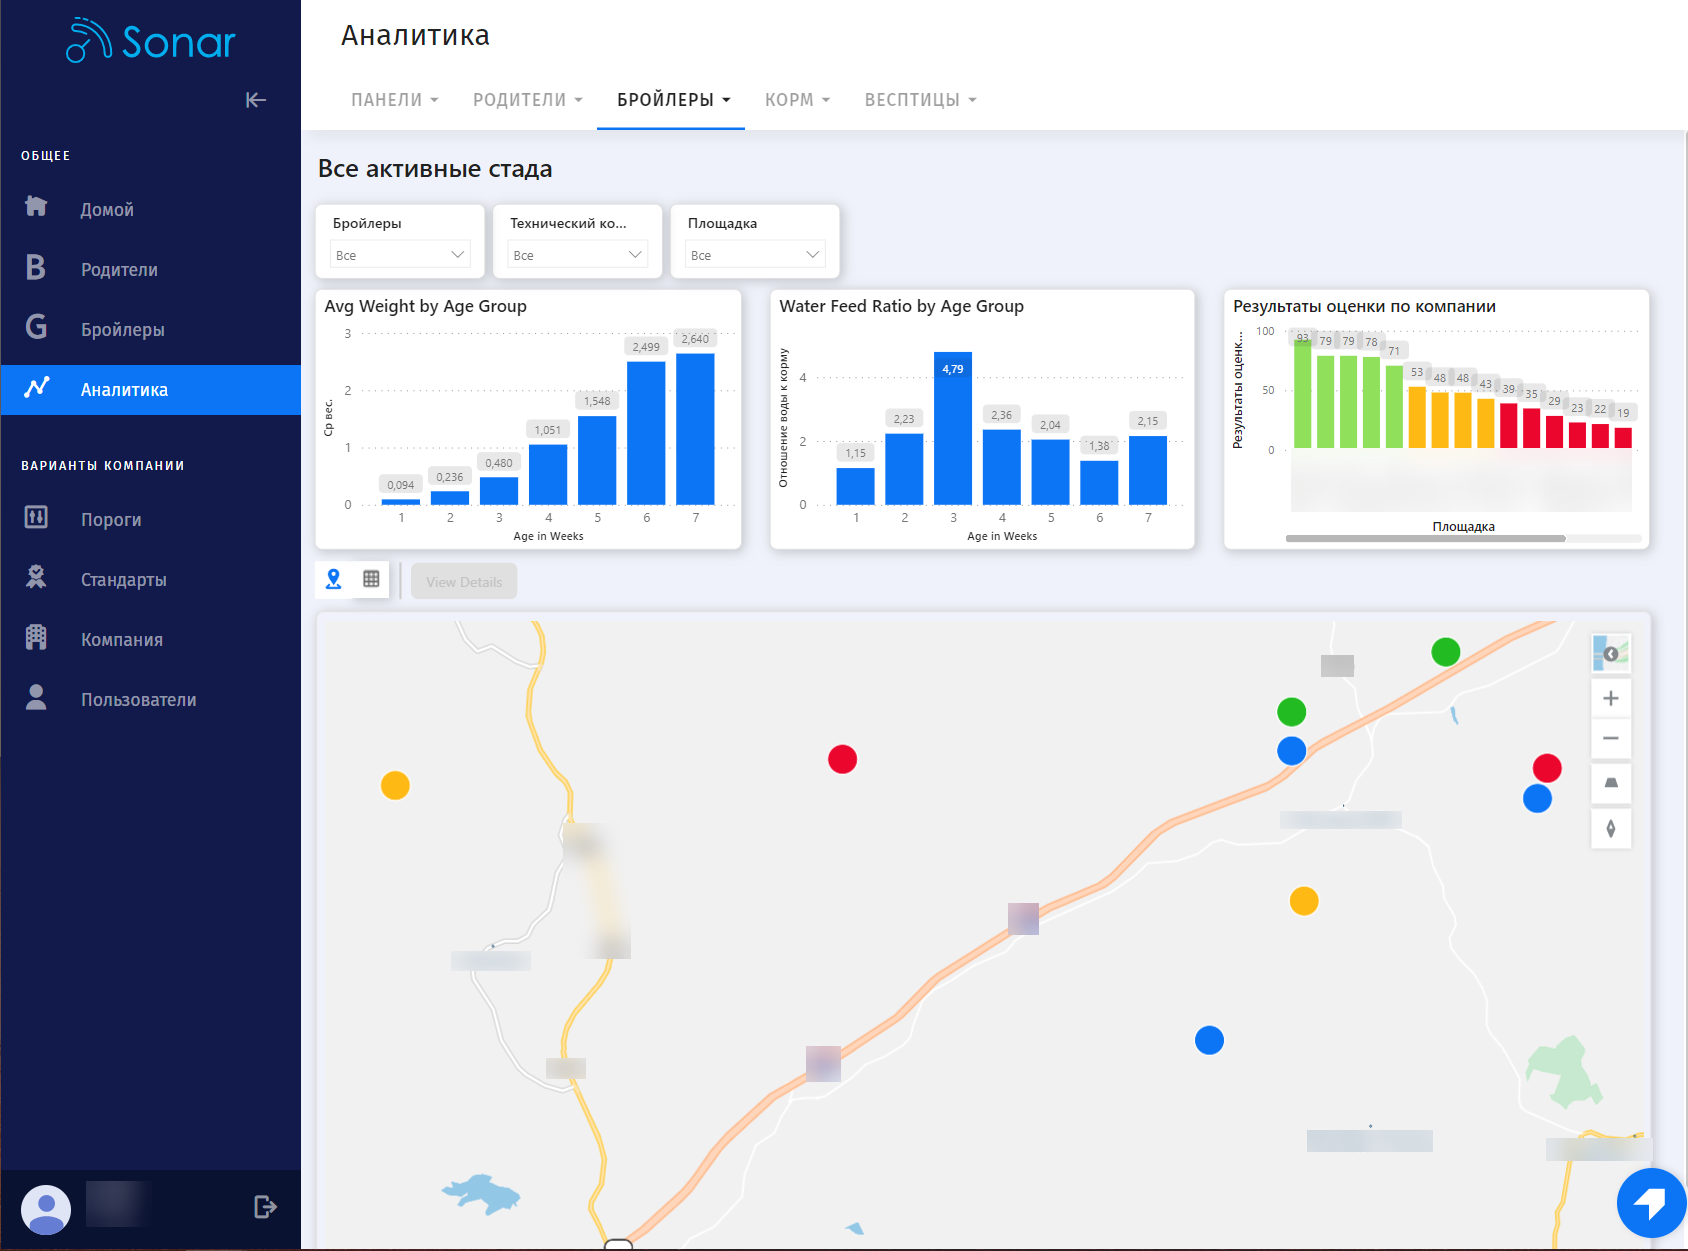Screen dimensions: 1688x1251
Task: Click the 0,094 bar label
Action: tap(401, 485)
